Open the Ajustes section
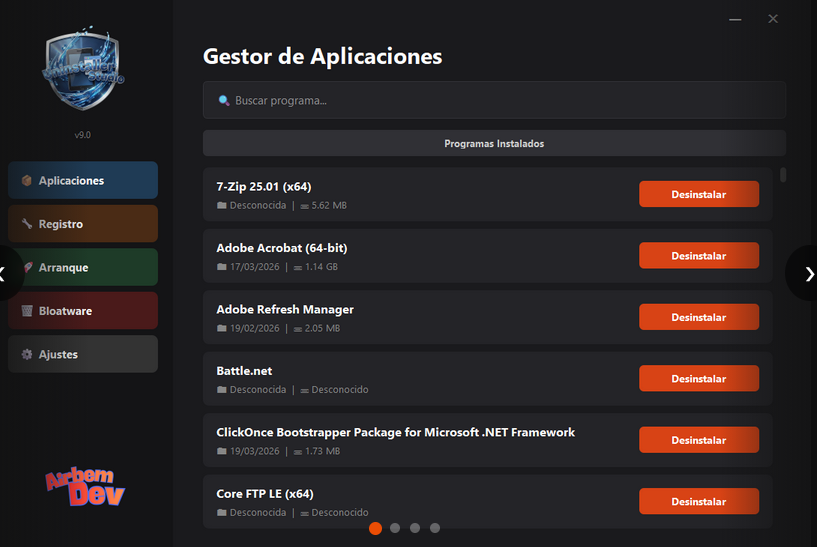Image resolution: width=817 pixels, height=547 pixels. (83, 354)
